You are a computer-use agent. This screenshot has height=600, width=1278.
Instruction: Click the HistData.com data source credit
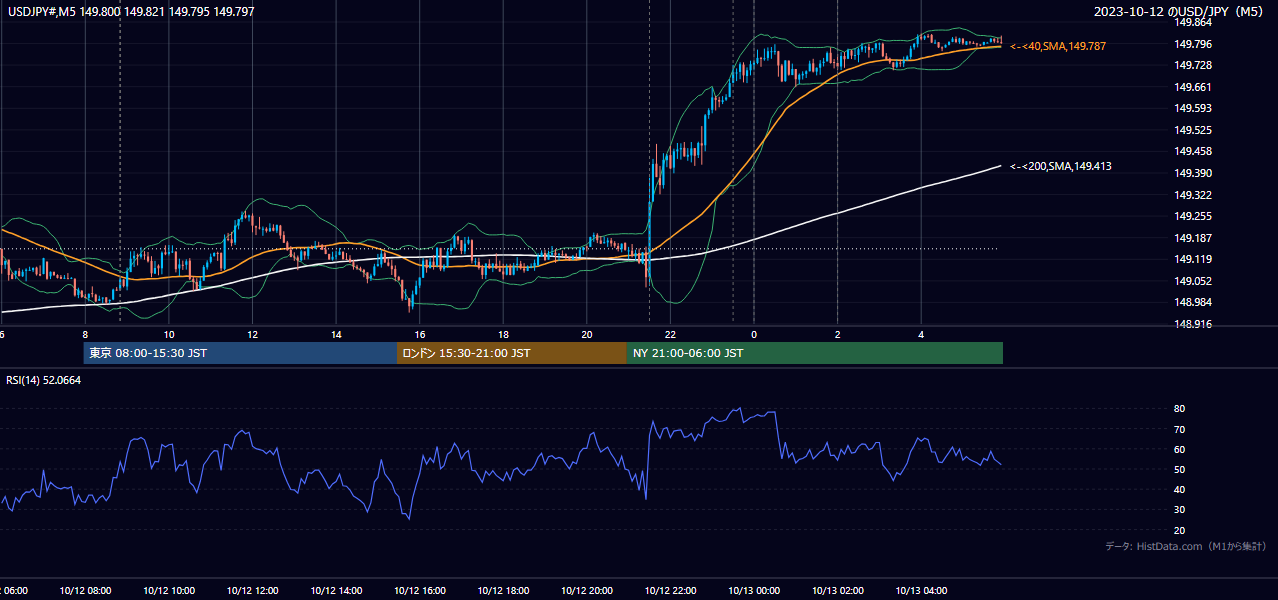[x=1186, y=547]
